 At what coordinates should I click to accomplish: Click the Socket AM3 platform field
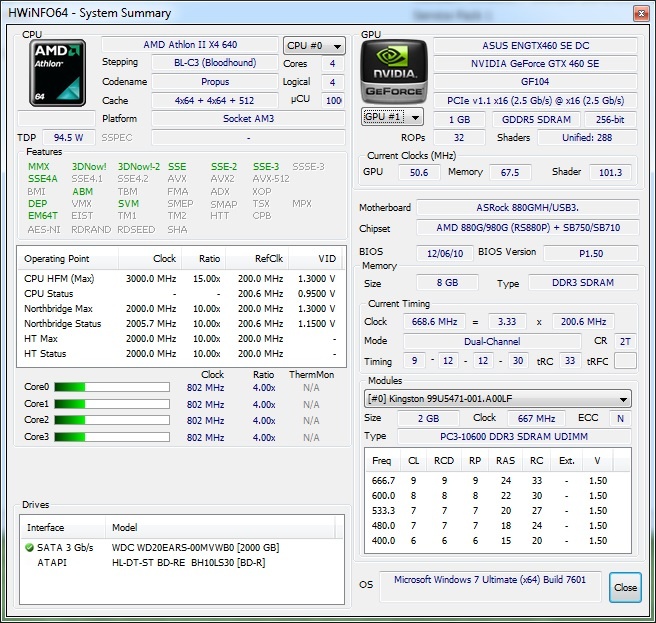point(249,119)
